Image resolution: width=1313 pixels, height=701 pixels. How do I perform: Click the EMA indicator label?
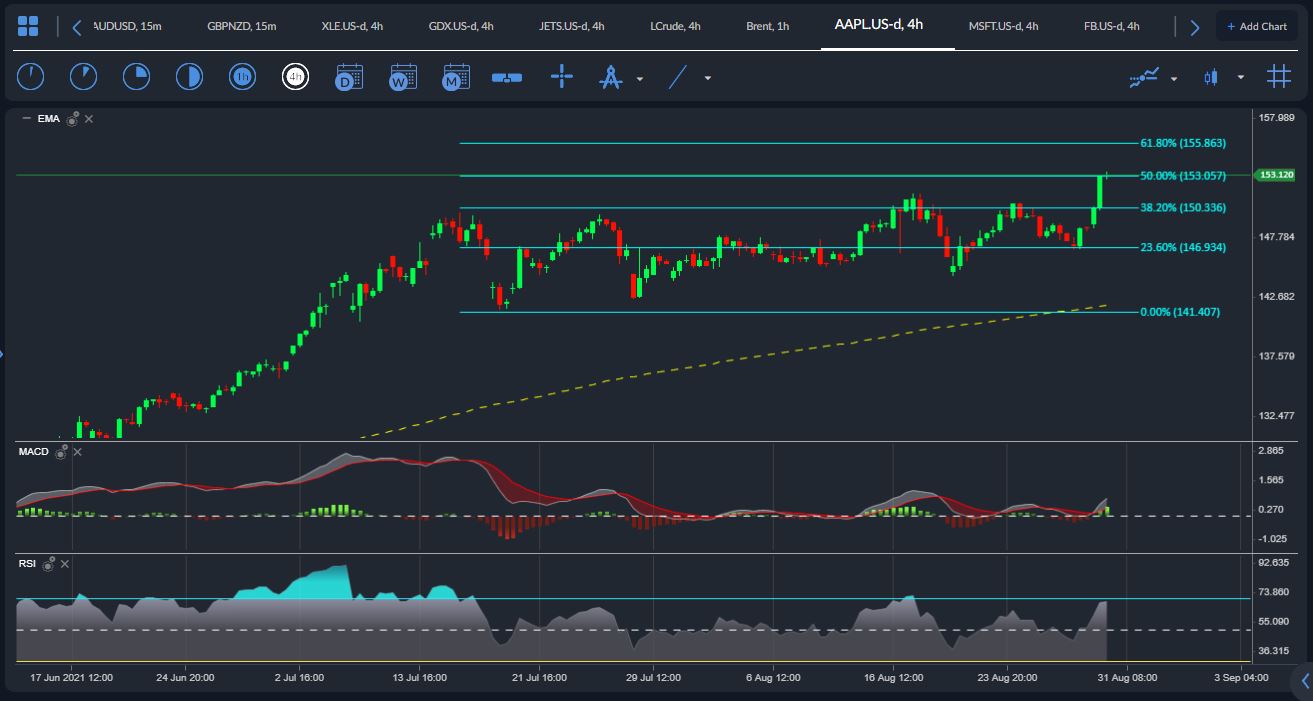(48, 119)
